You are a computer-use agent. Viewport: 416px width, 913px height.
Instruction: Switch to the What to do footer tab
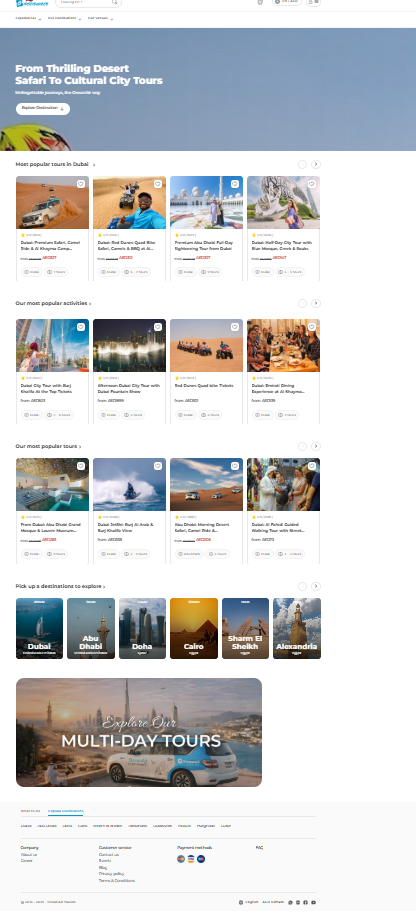tap(30, 811)
